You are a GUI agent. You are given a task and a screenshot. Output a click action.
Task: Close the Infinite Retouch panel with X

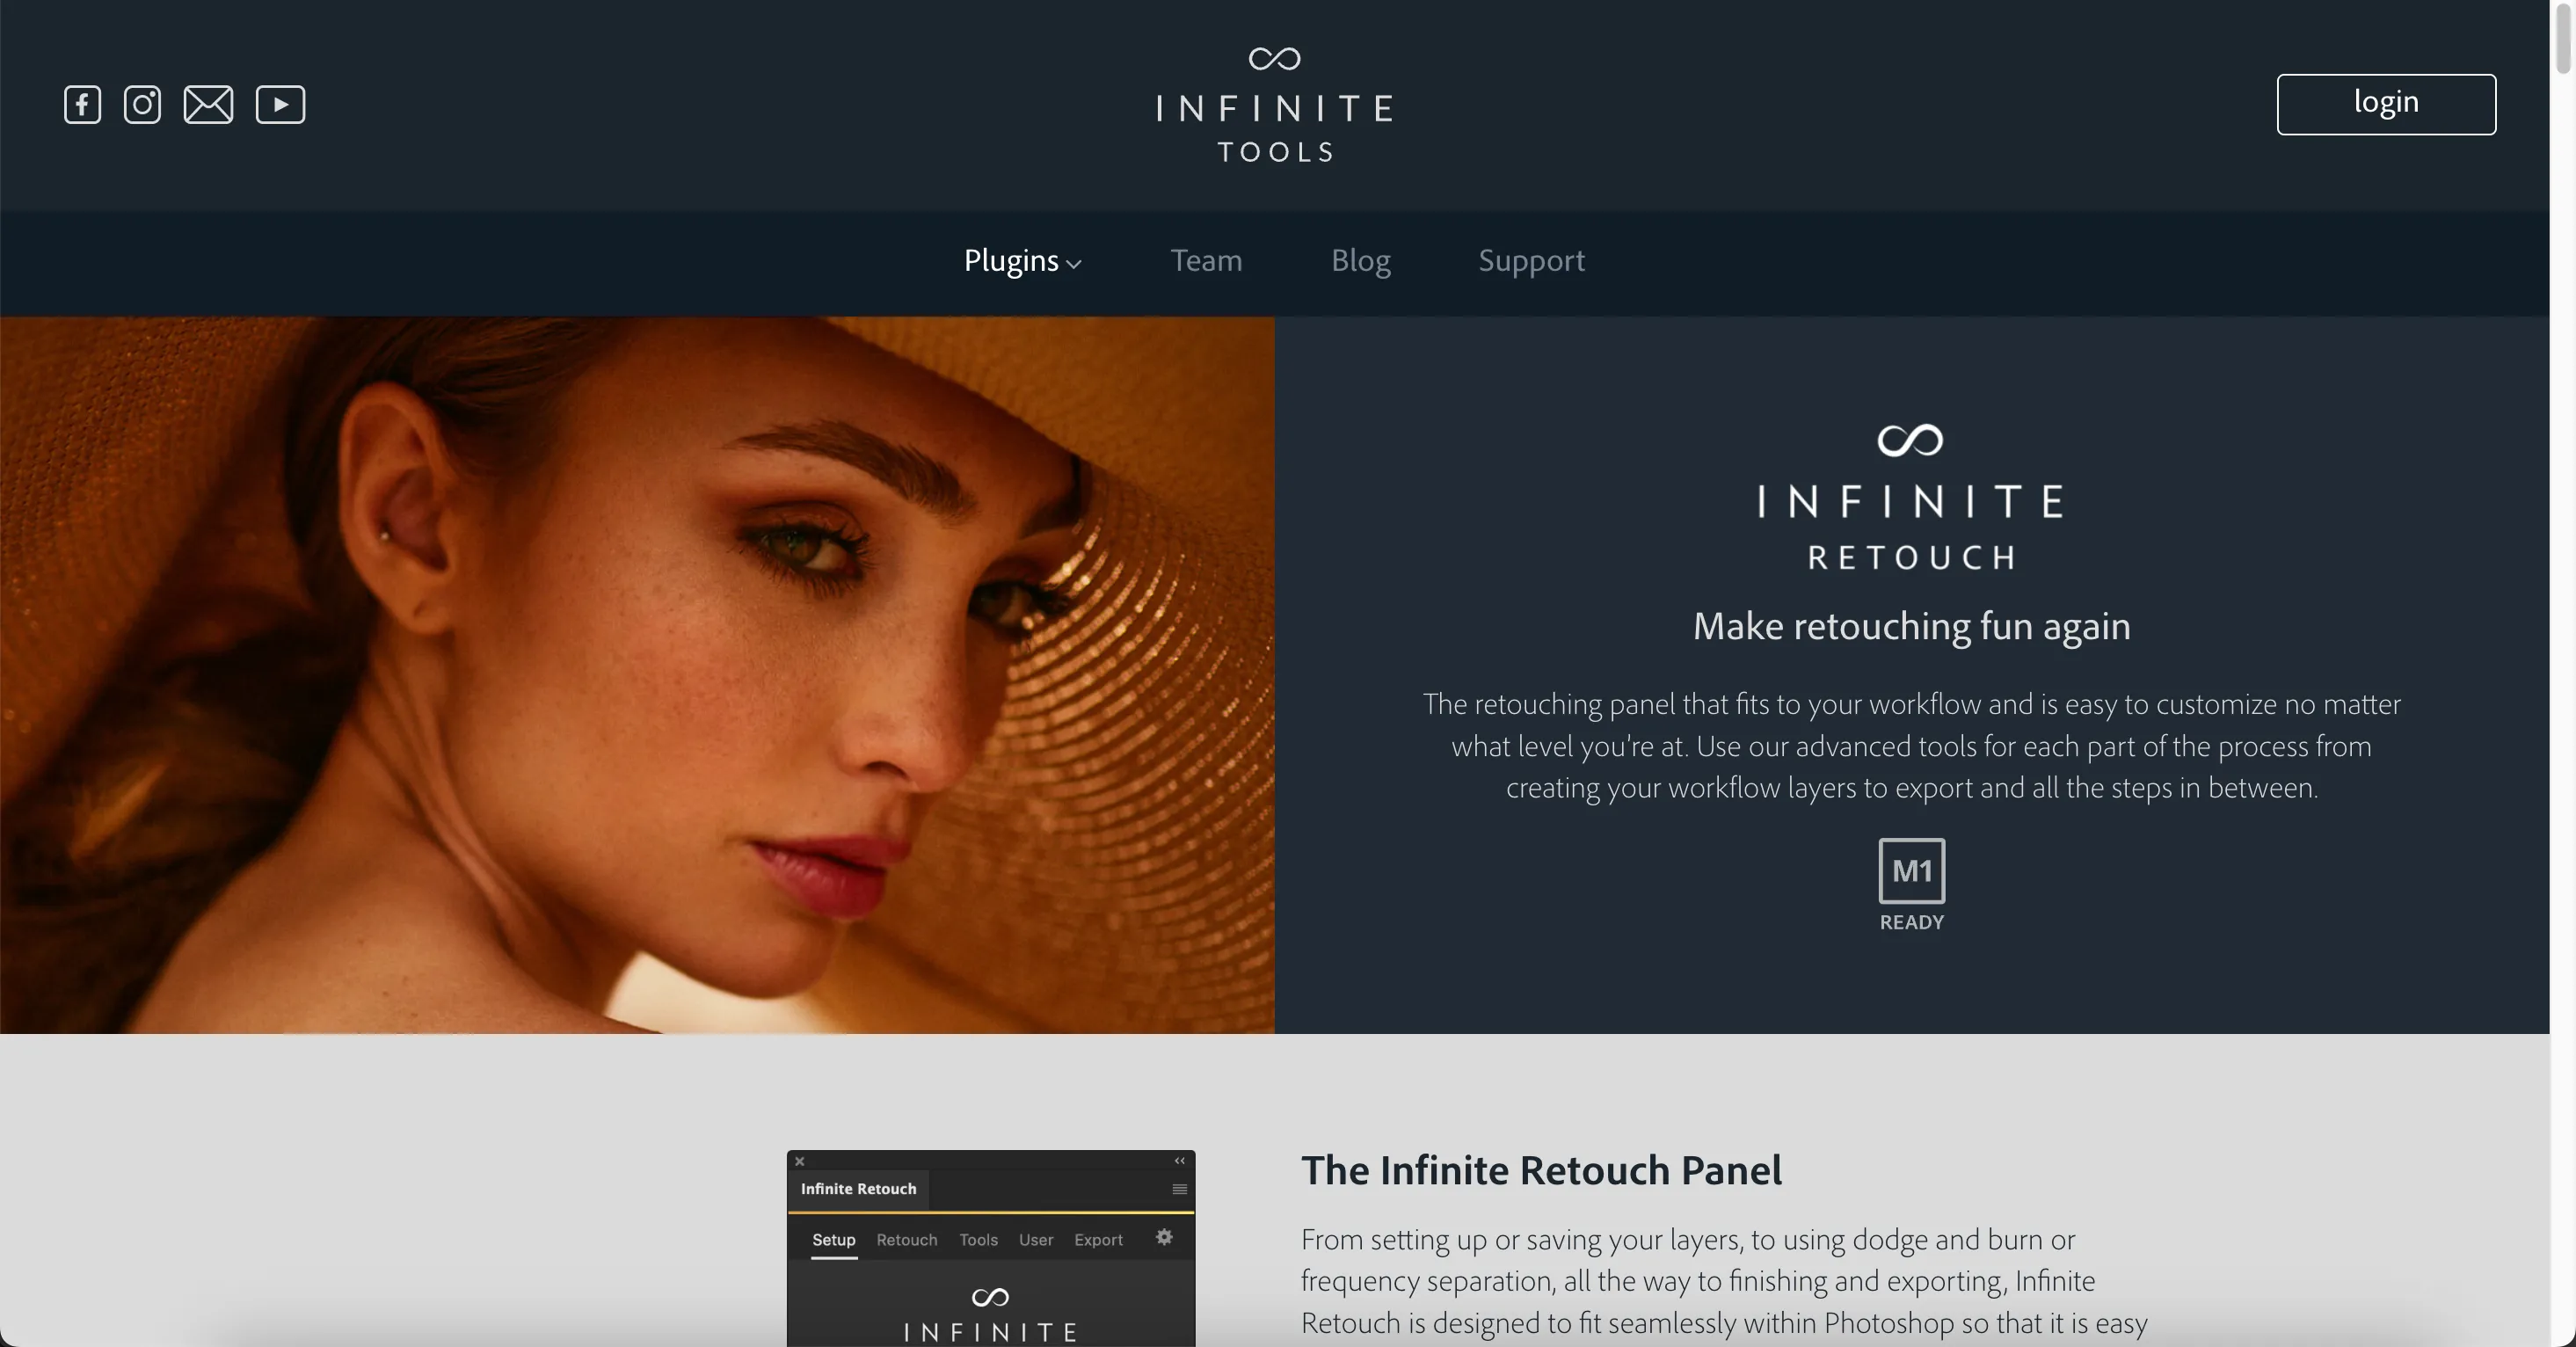(799, 1161)
